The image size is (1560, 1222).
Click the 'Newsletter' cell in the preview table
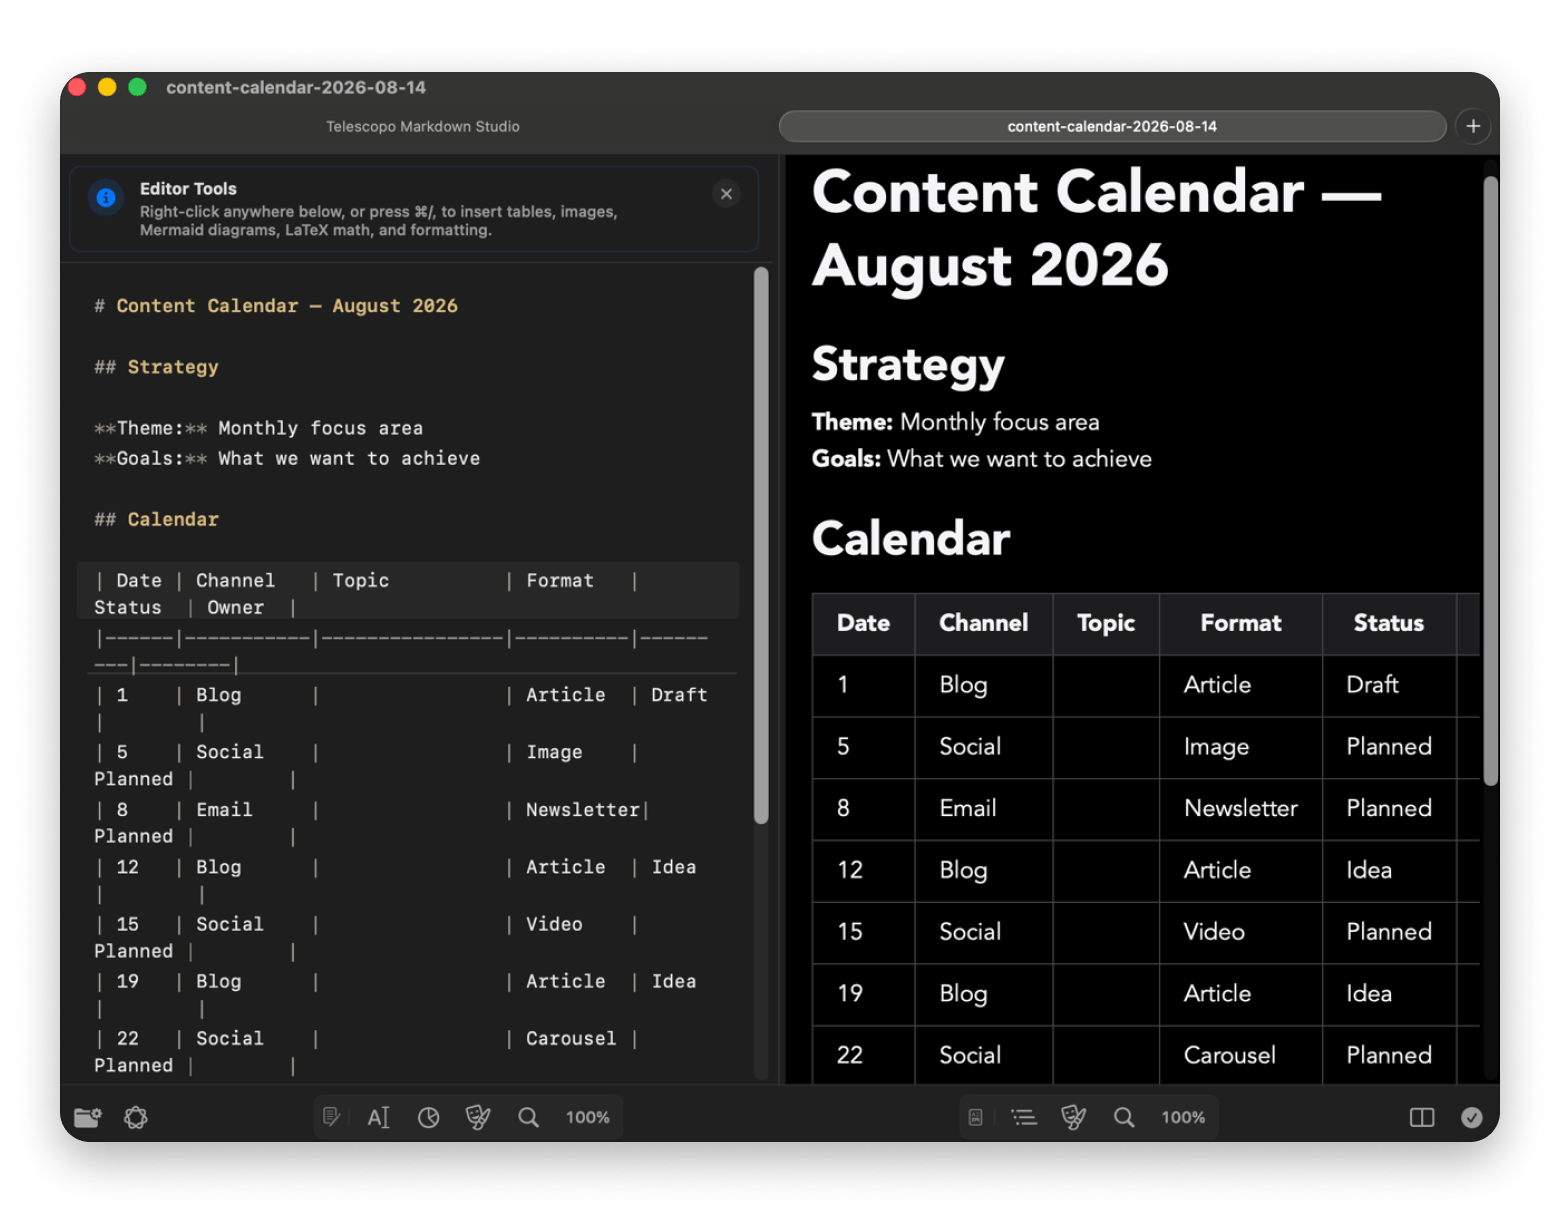tap(1241, 808)
